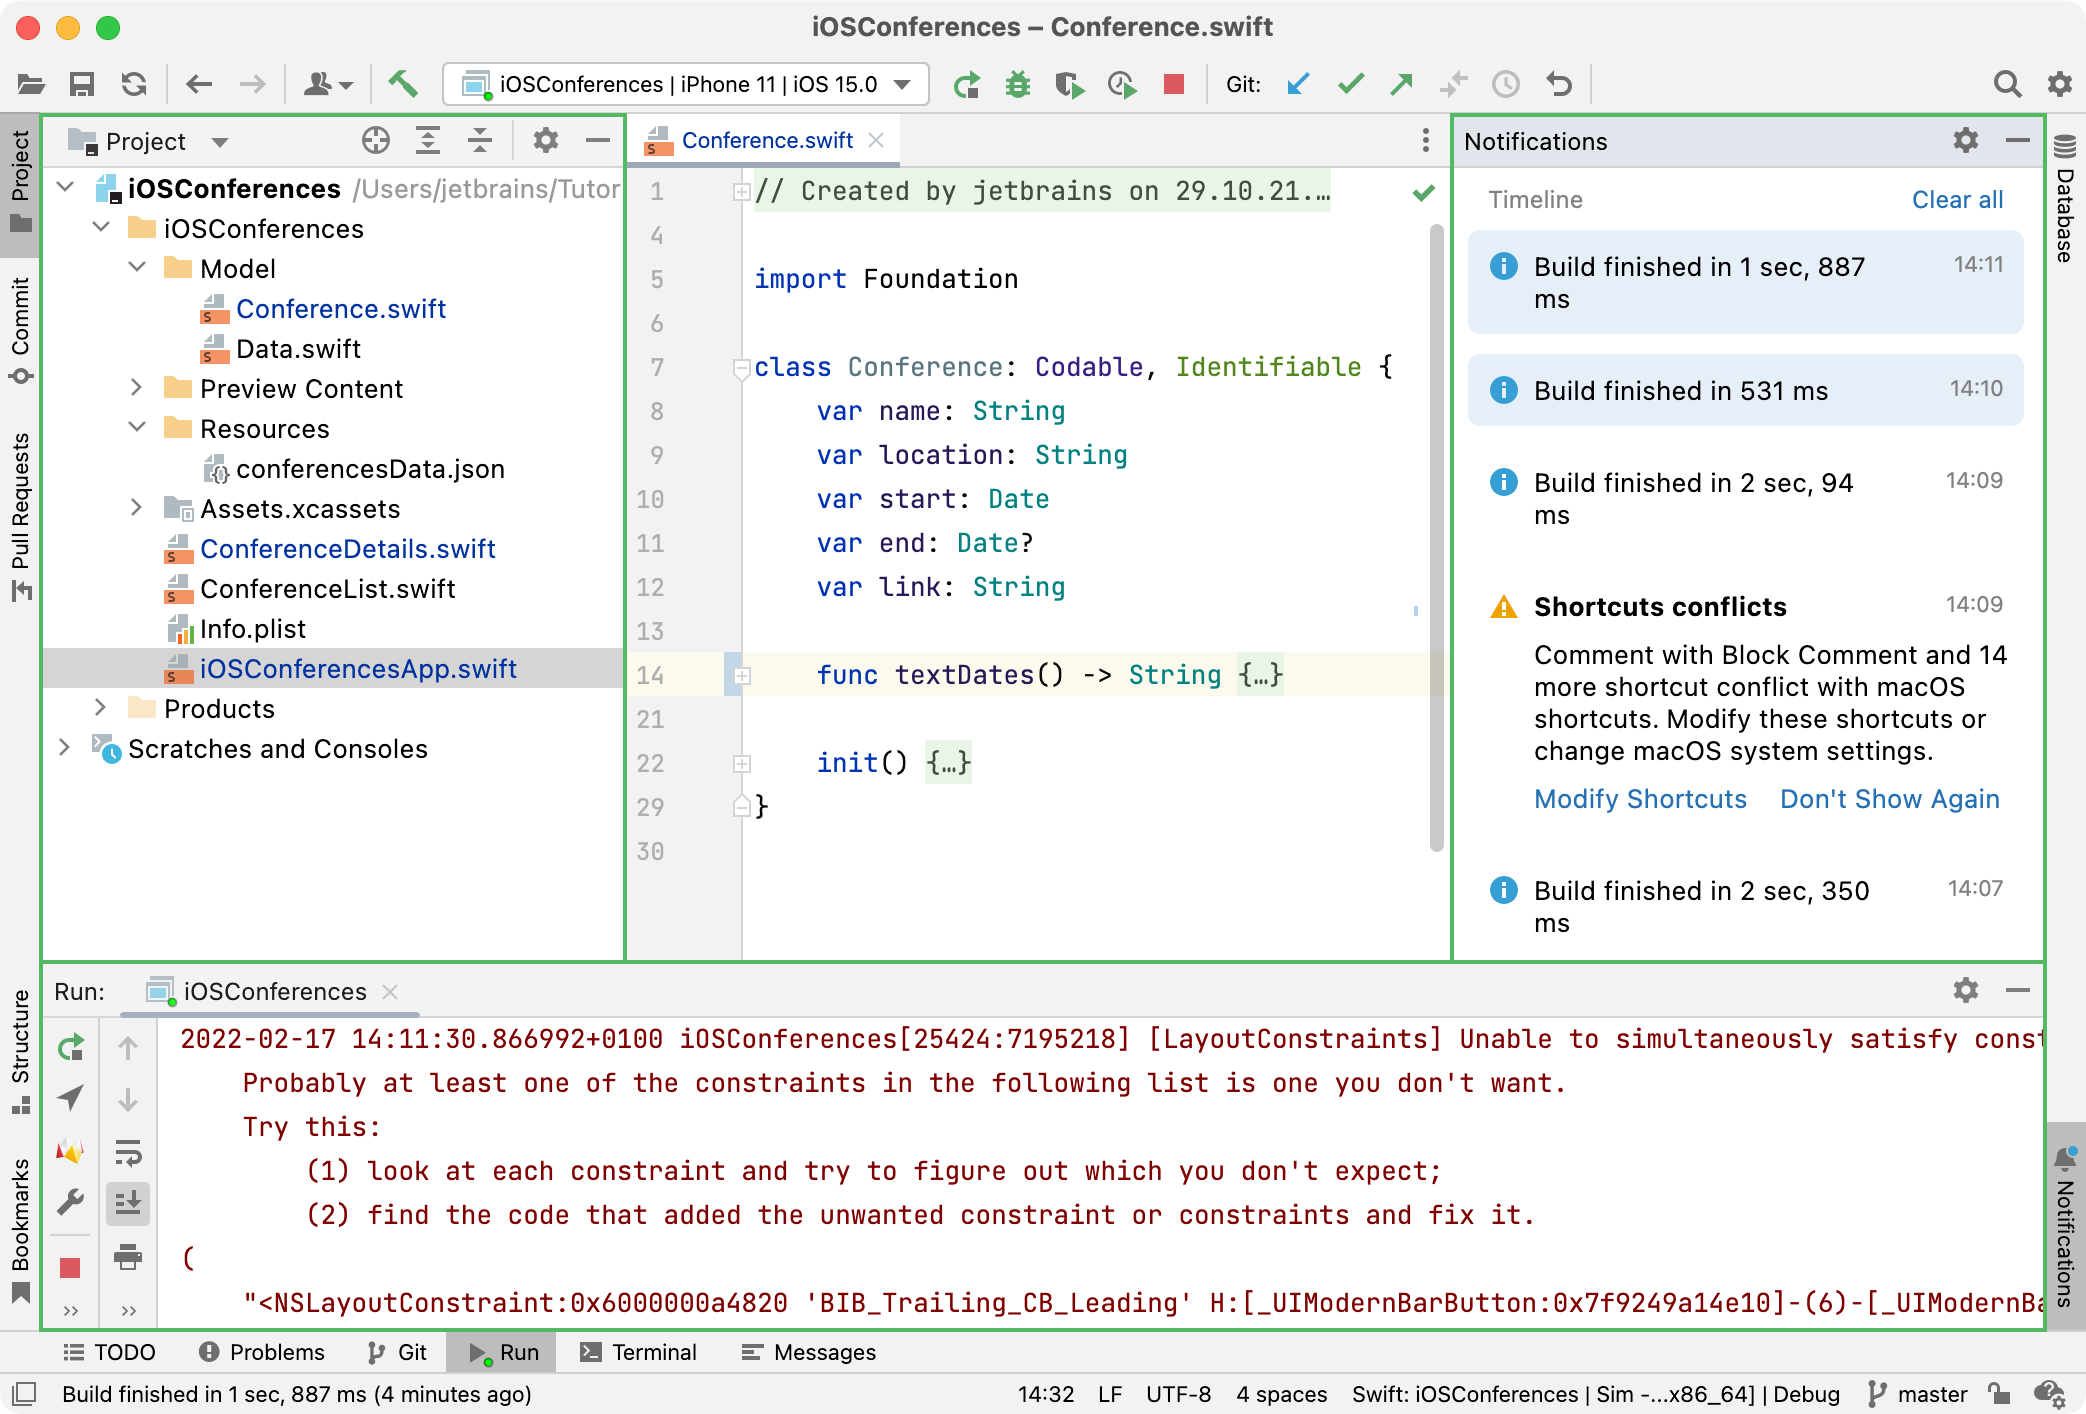The width and height of the screenshot is (2086, 1414).
Task: Click the master Git branch widget
Action: point(1918,1394)
